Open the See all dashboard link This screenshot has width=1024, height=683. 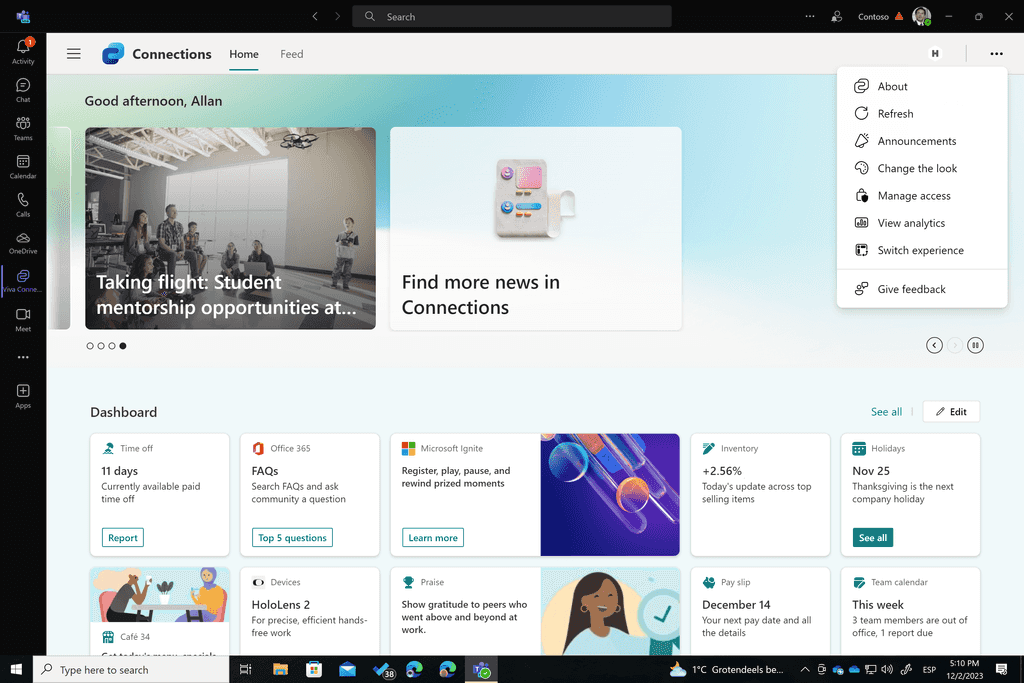(886, 412)
